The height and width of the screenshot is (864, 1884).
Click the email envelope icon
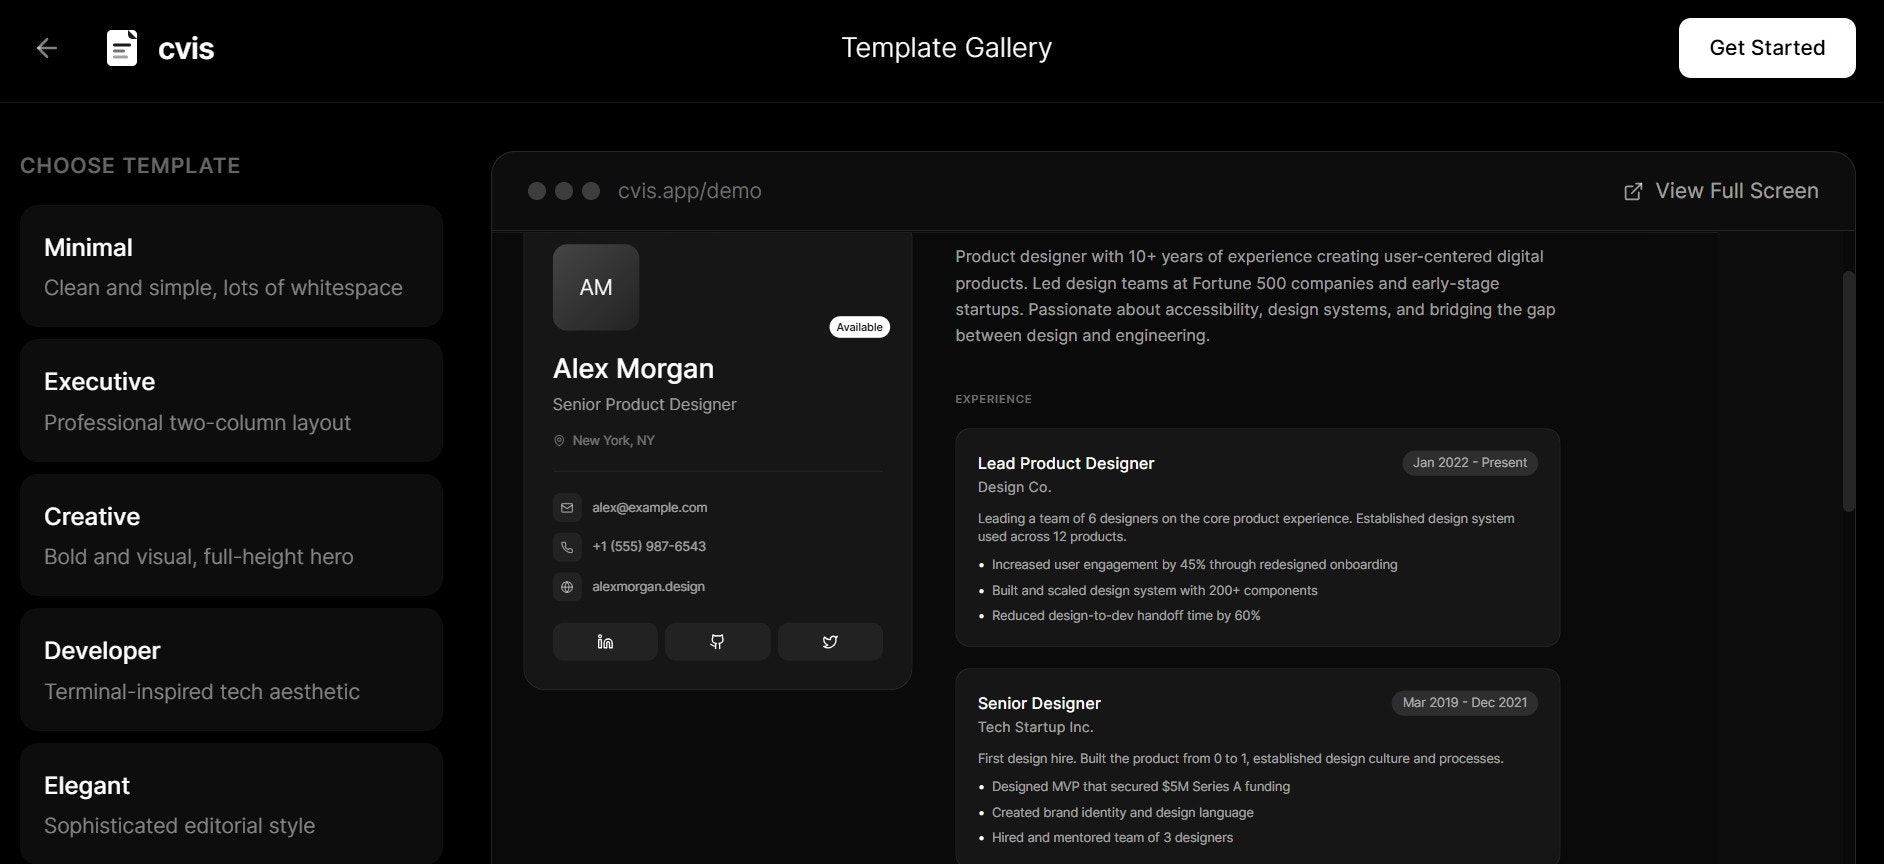pyautogui.click(x=567, y=507)
